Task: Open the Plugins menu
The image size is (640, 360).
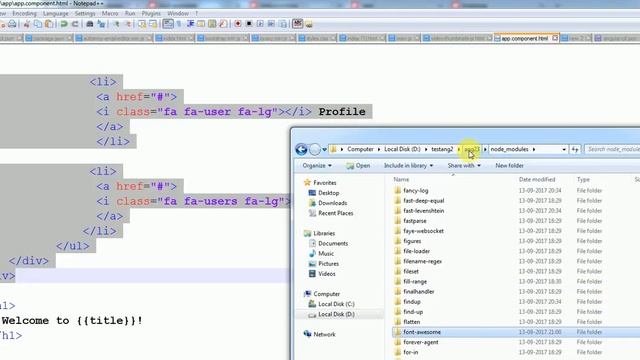Action: pyautogui.click(x=151, y=13)
